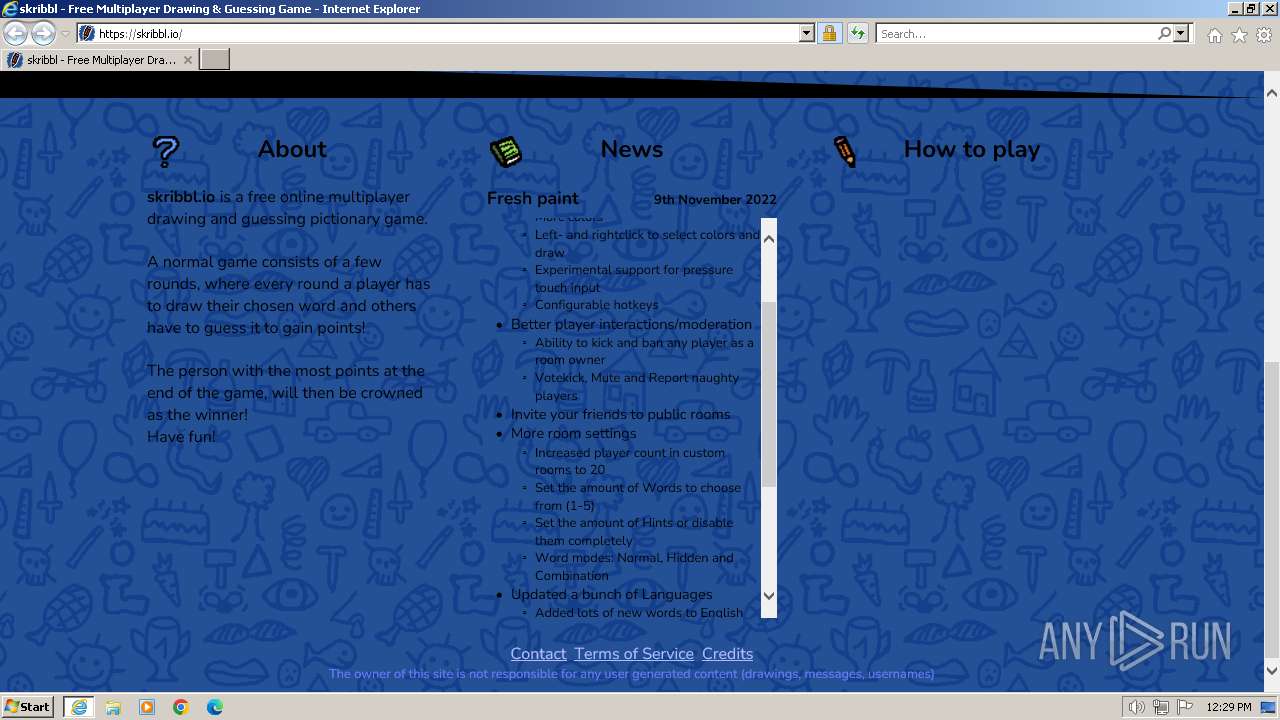Launch Chrome from the taskbar
The image size is (1280, 720).
tap(181, 707)
